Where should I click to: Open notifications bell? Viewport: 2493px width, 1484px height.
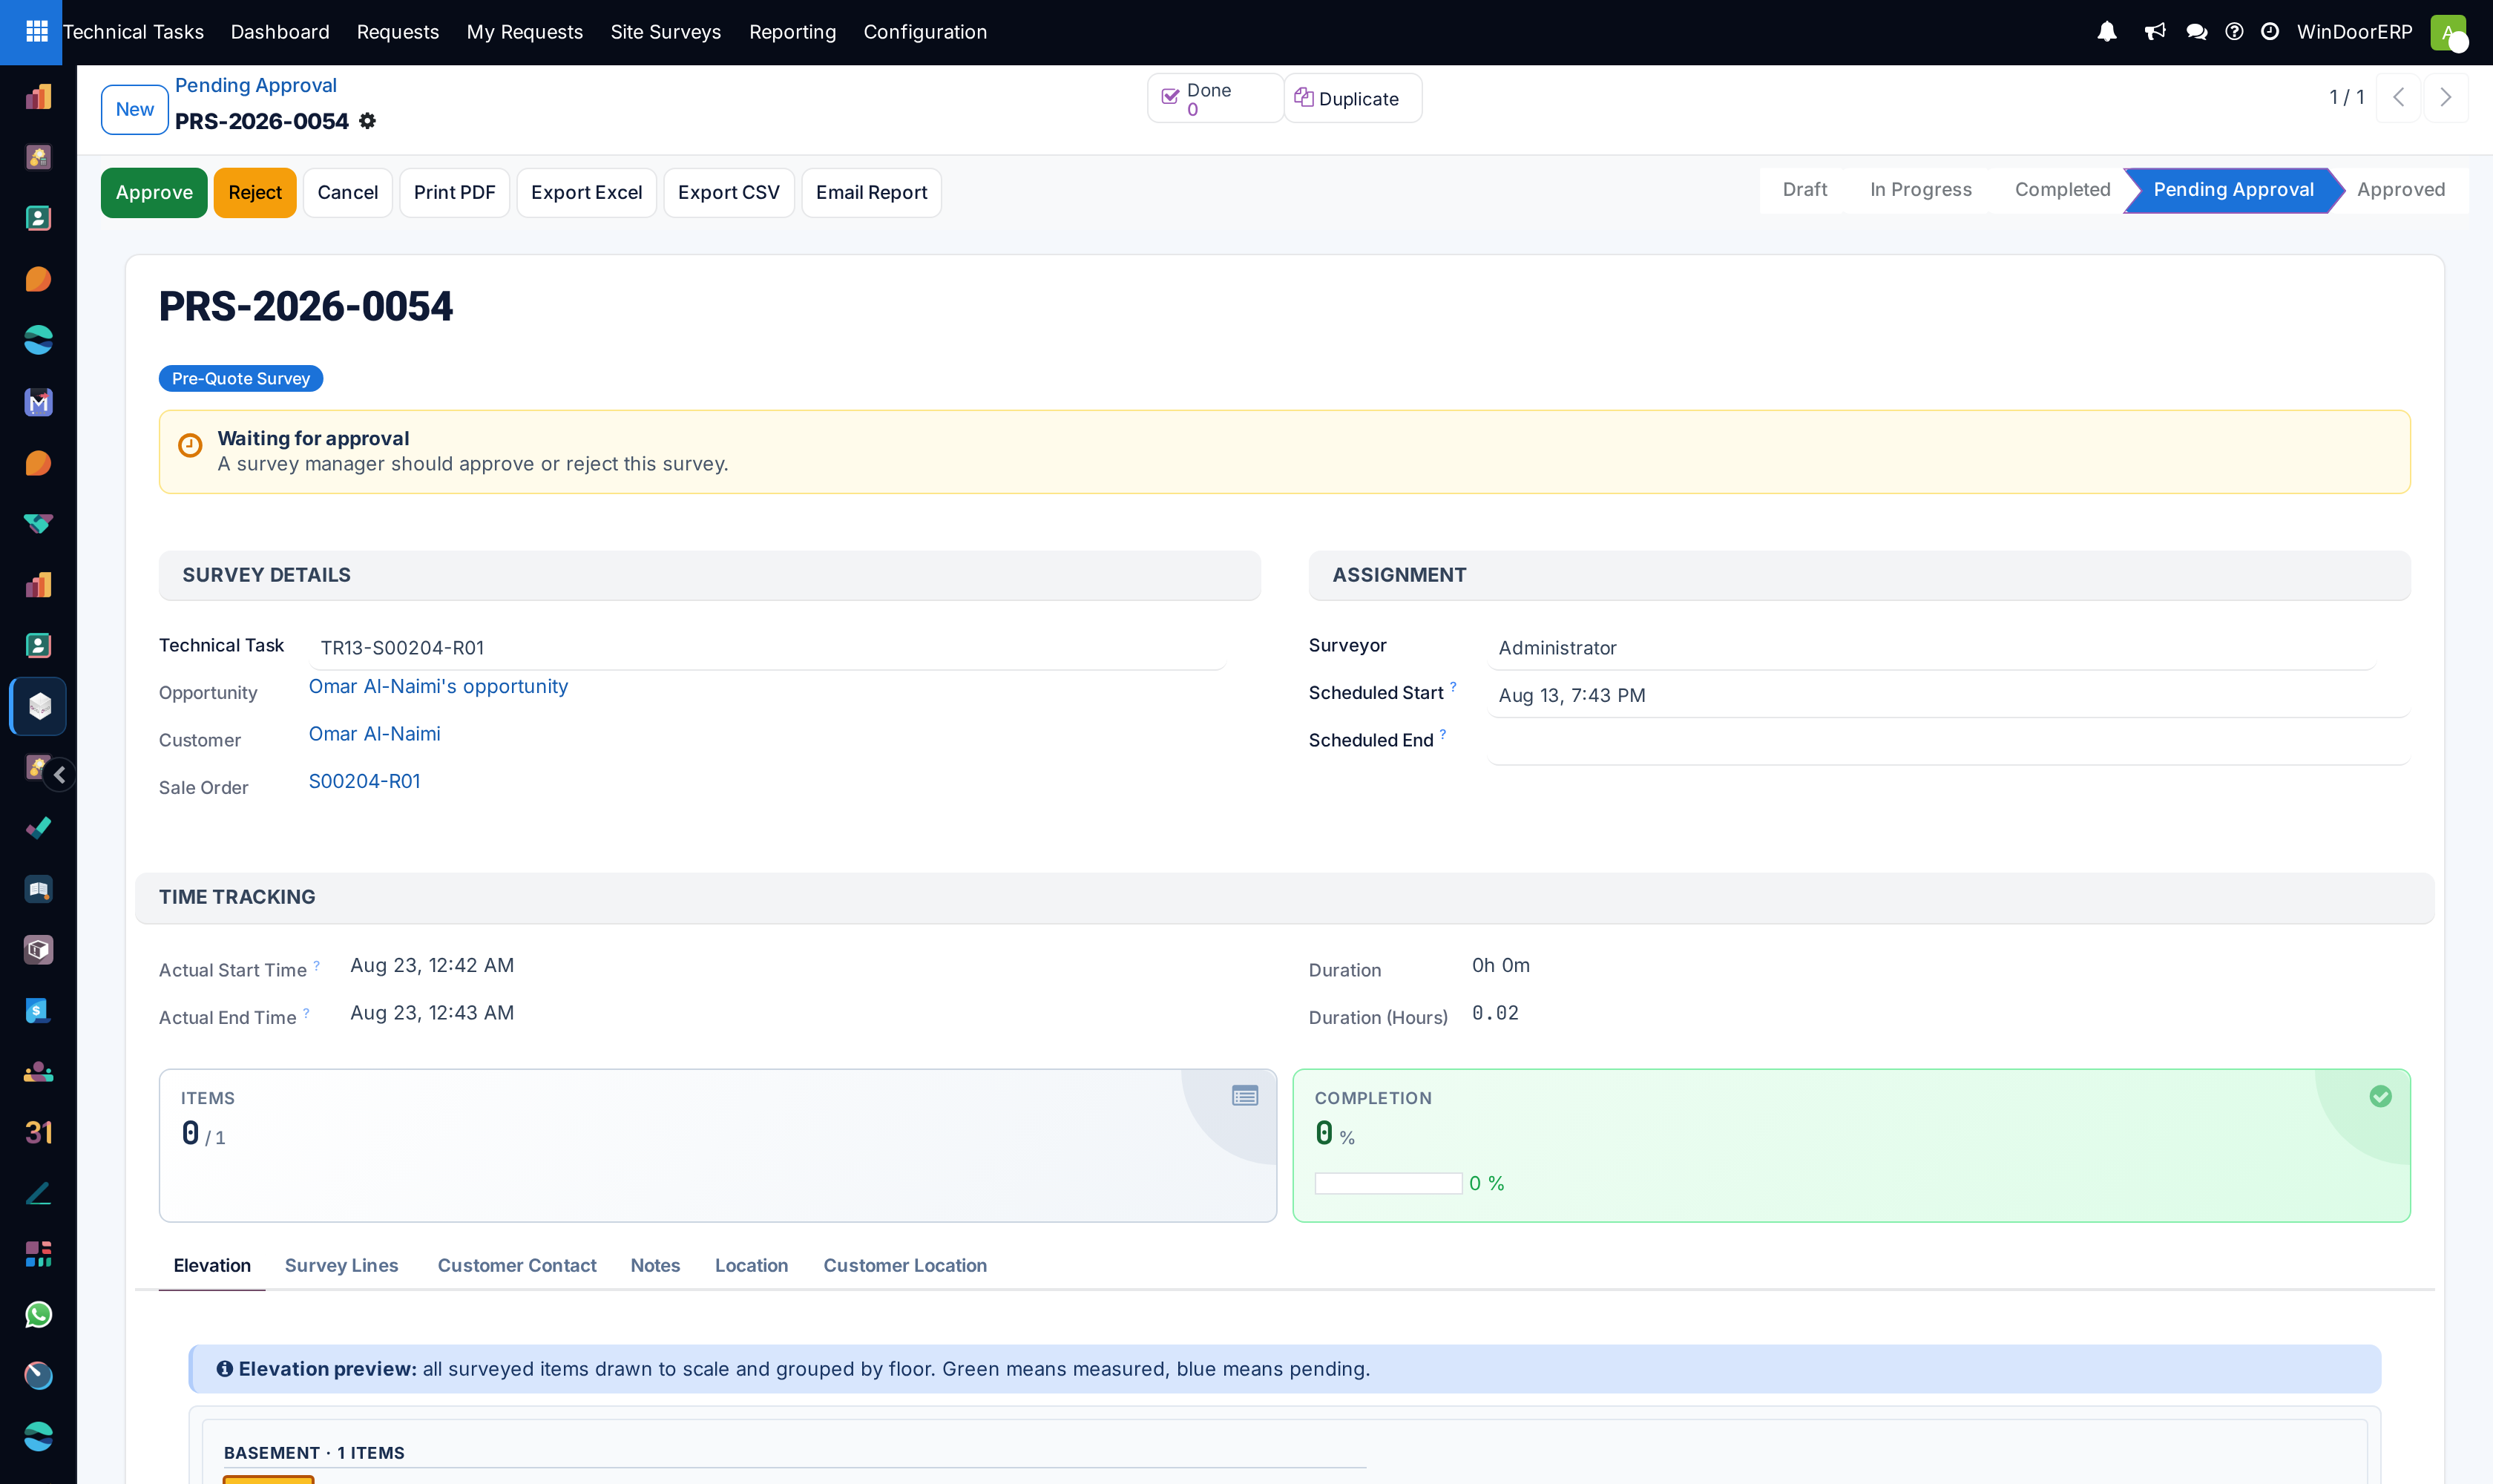point(2106,32)
